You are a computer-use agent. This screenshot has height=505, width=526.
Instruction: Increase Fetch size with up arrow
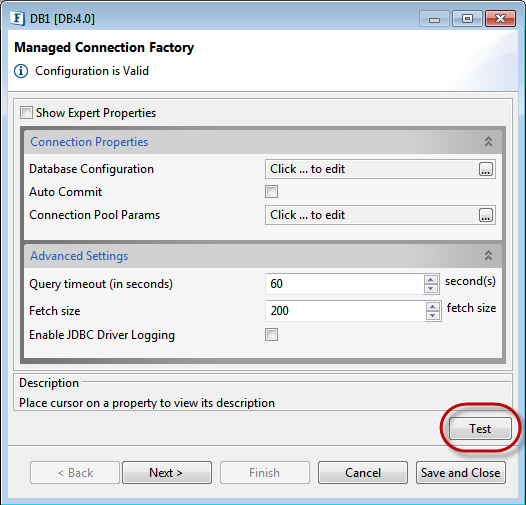(x=433, y=307)
